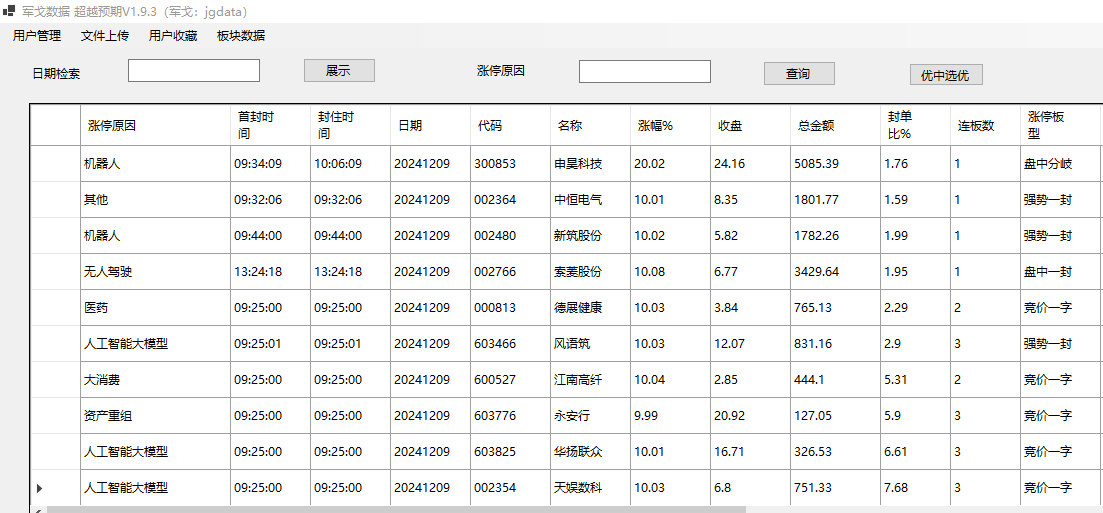Sort by 封住时间 column header
The width and height of the screenshot is (1103, 513).
click(350, 126)
